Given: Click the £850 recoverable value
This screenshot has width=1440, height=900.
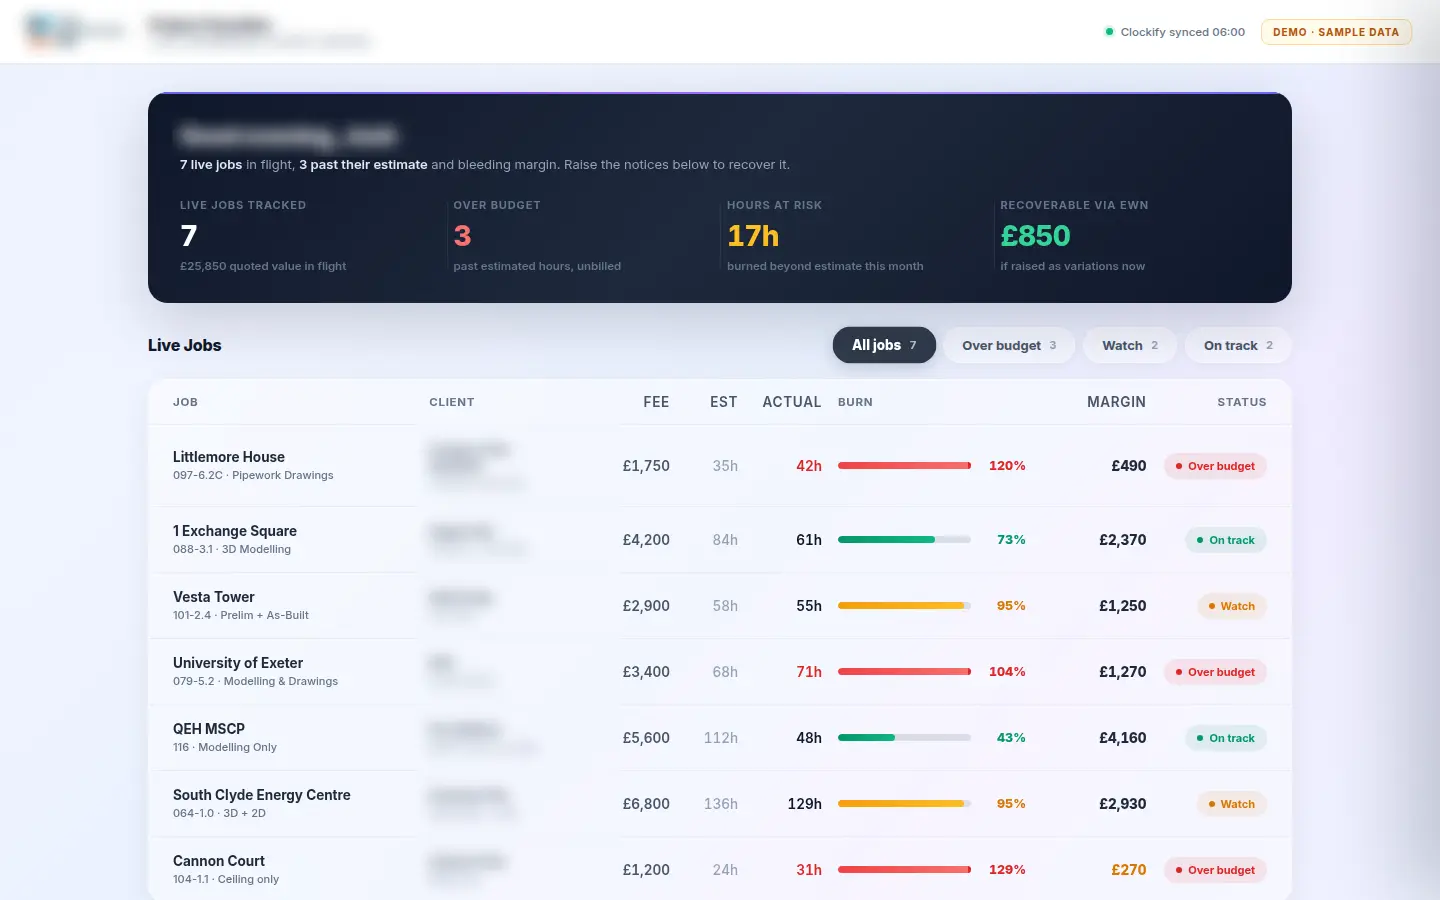Looking at the screenshot, I should pos(1035,236).
